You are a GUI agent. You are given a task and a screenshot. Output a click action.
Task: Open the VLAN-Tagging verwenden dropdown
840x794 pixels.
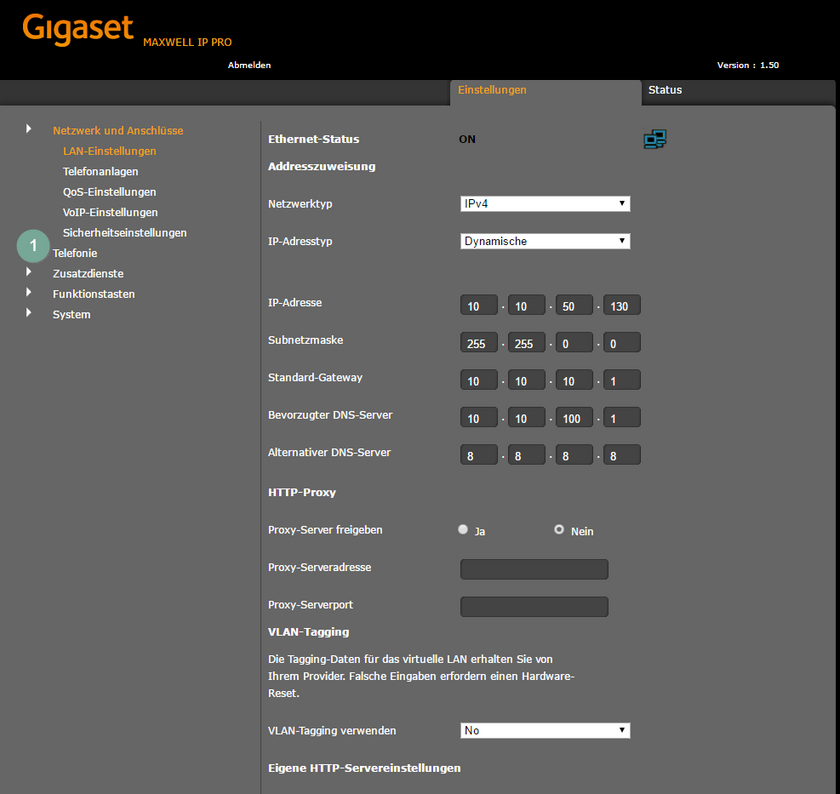coord(545,730)
